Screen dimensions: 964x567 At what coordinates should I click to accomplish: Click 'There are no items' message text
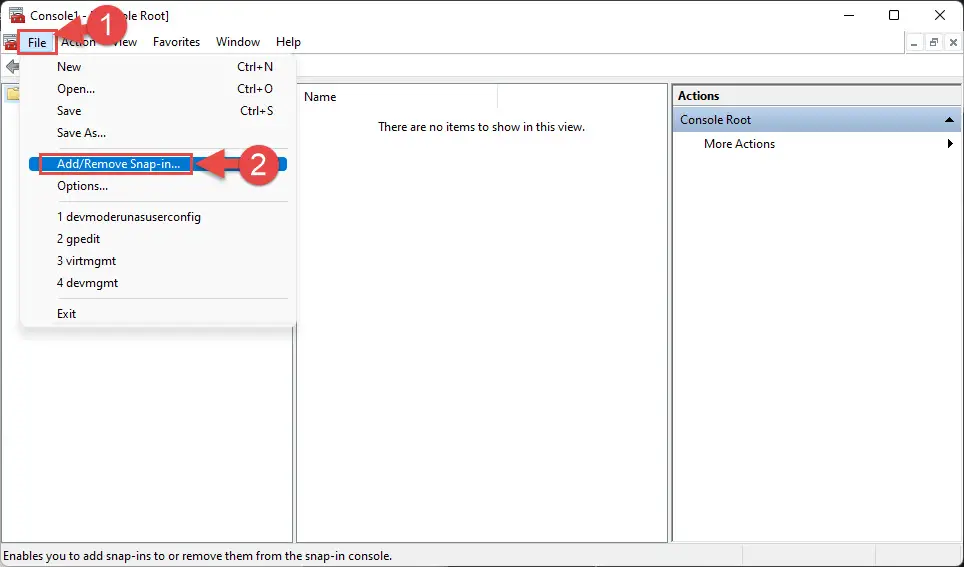[481, 127]
